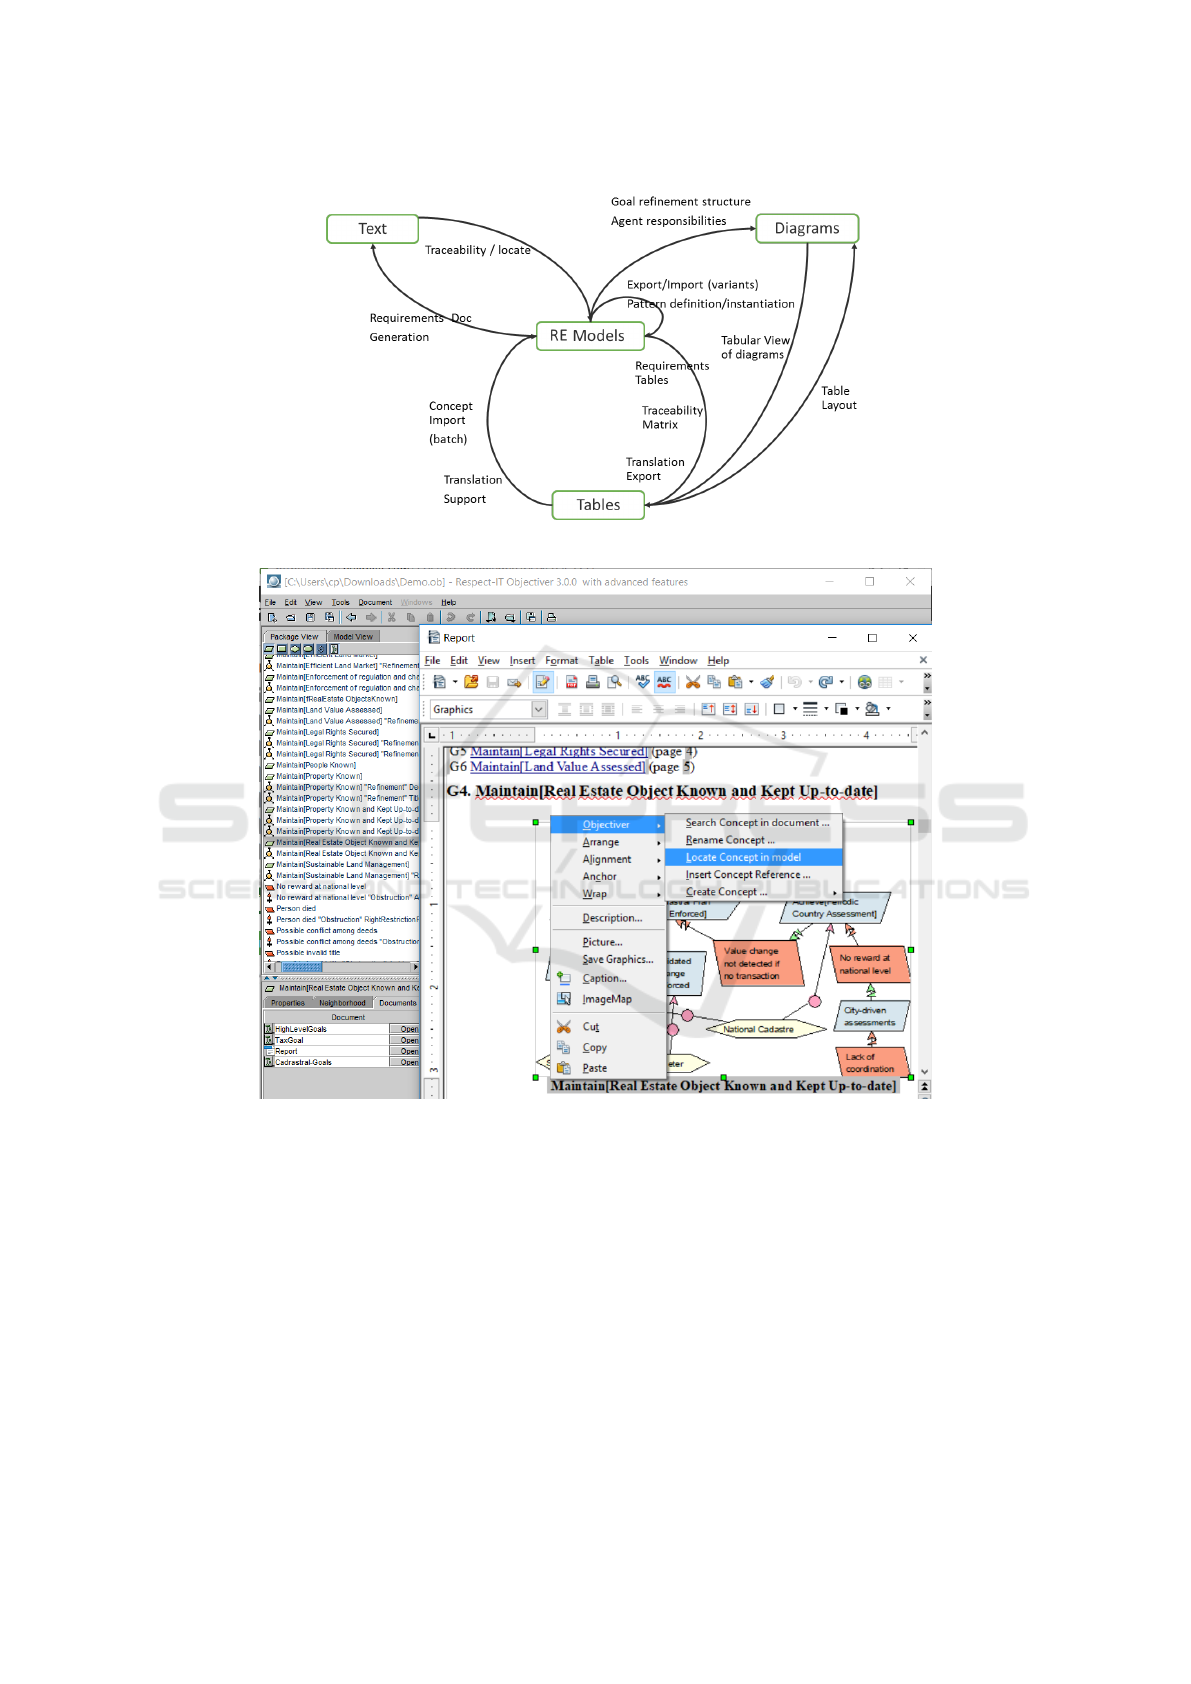Screen dimensions: 1191x1684
Task: Select Maintain[People Known] in the tree
Action: (315, 765)
